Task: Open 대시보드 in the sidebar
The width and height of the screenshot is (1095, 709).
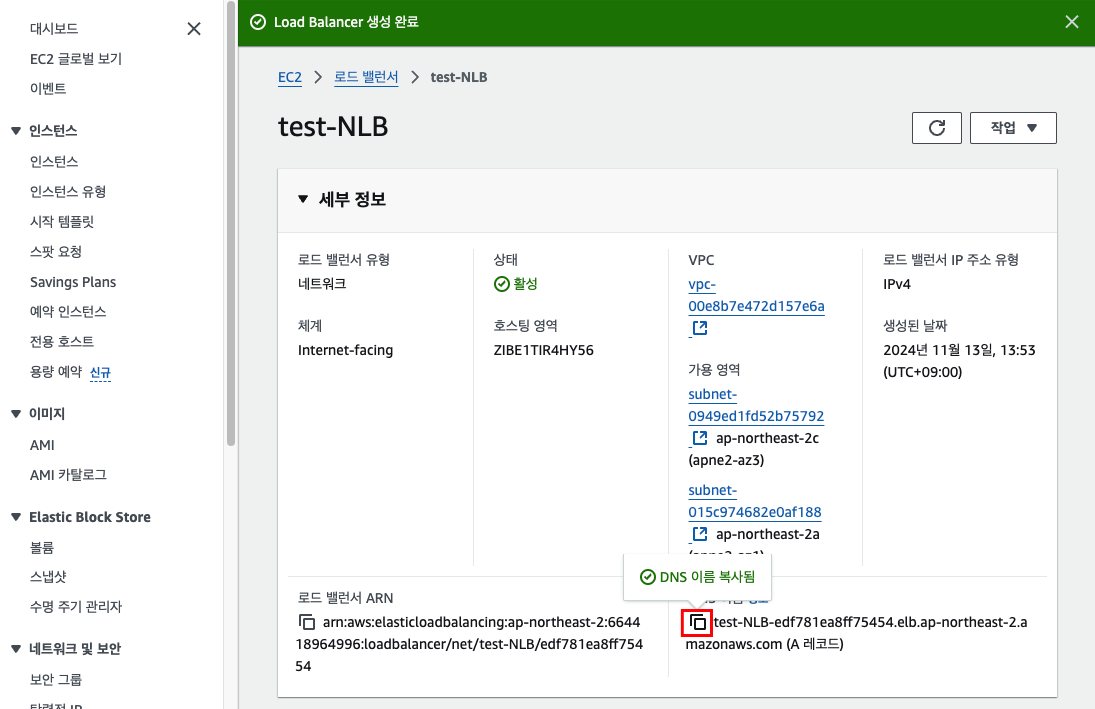Action: coord(54,29)
